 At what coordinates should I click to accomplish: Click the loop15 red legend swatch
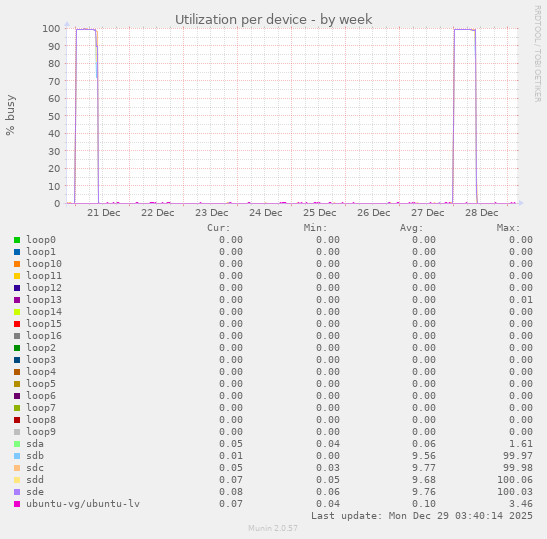pyautogui.click(x=17, y=324)
